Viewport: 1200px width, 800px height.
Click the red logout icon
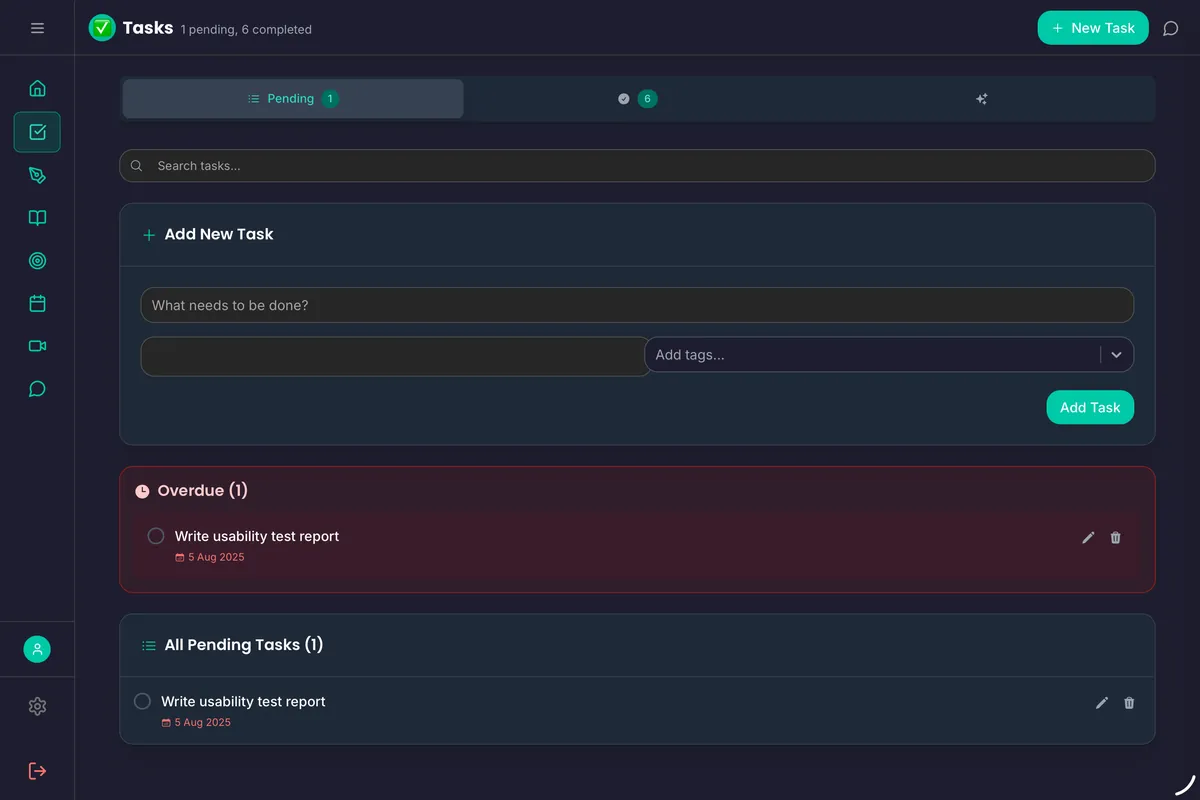click(x=37, y=771)
